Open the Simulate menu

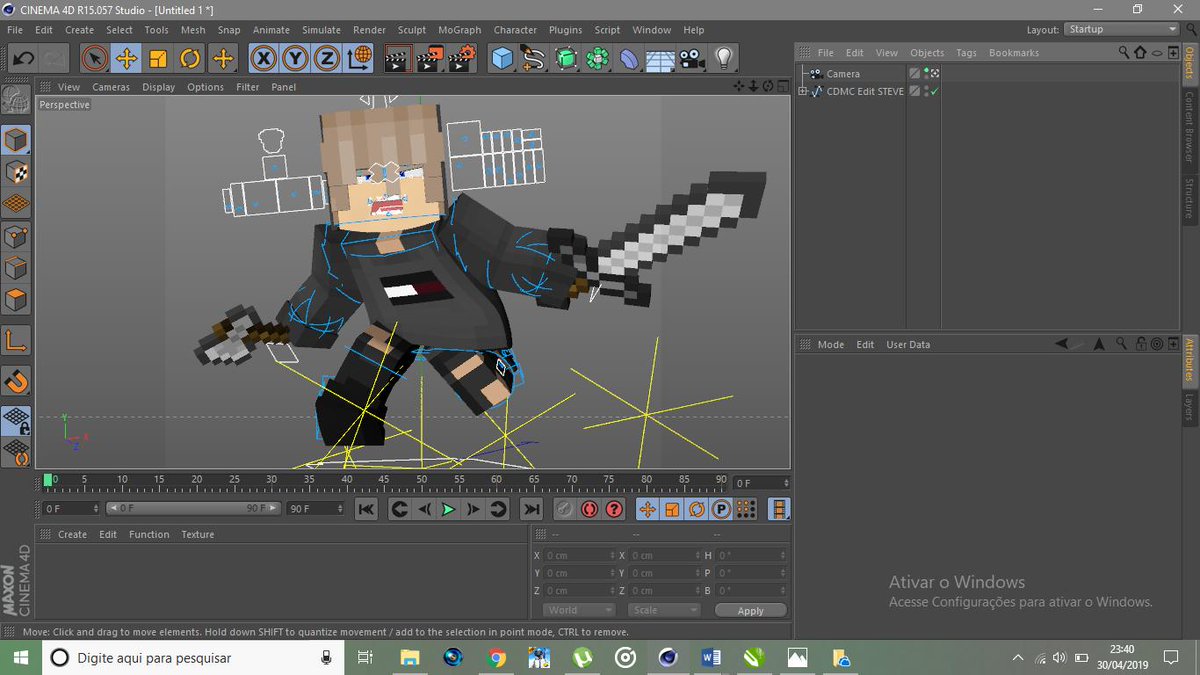(x=321, y=30)
